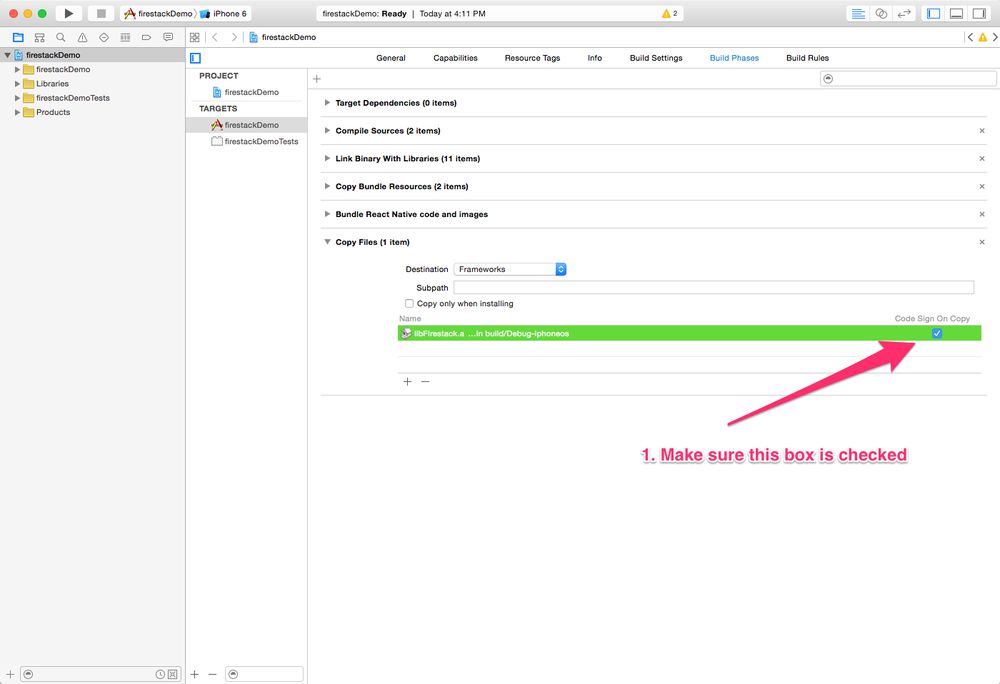The image size is (1000, 684).
Task: Switch to the standard editor view
Action: (x=858, y=13)
